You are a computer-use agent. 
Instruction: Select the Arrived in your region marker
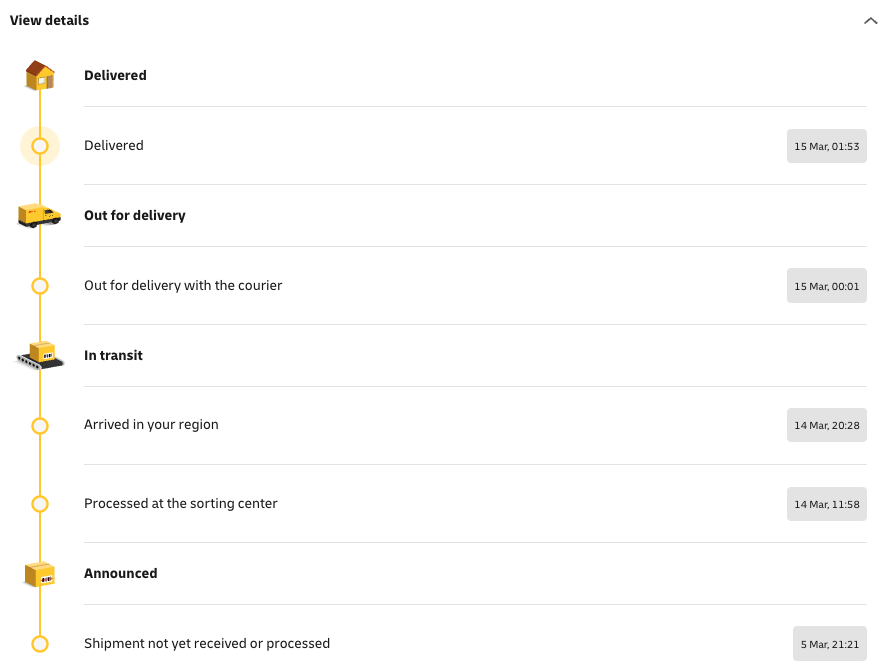40,425
